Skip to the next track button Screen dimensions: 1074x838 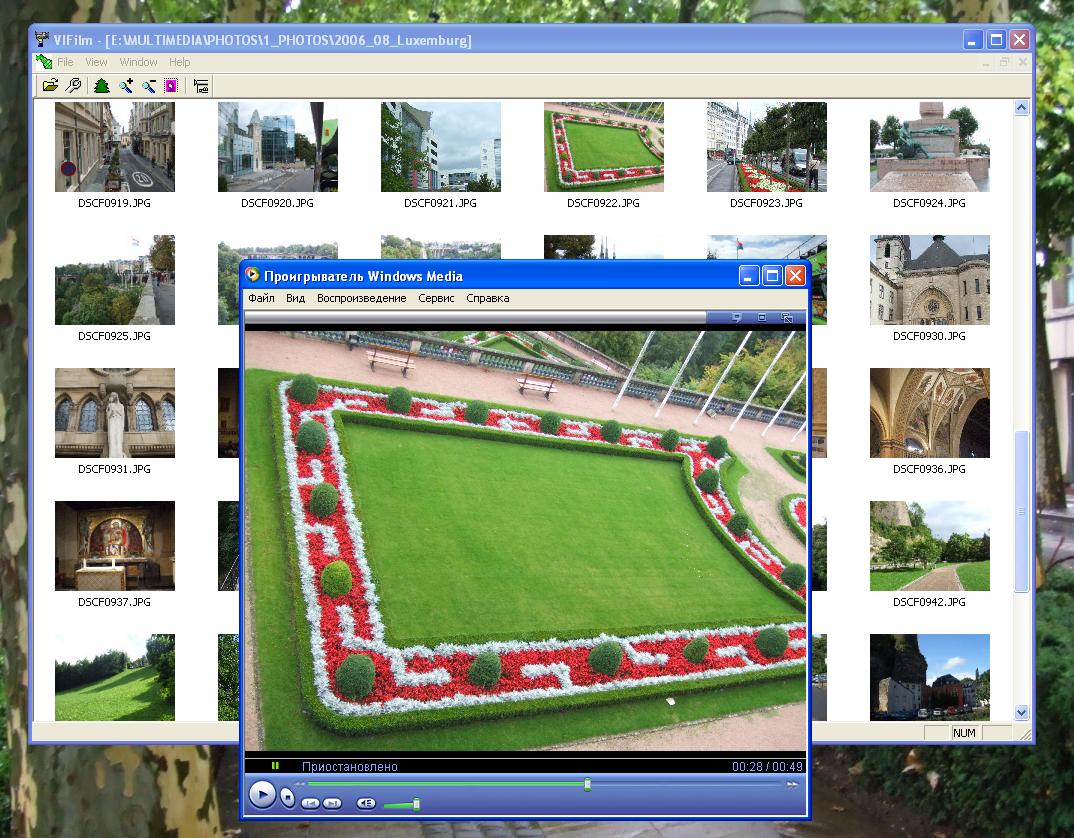coord(333,803)
